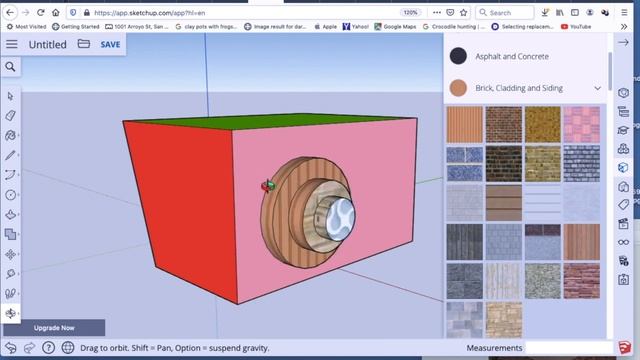
Task: Select the tan horizontal cladding material
Action: [504, 203]
